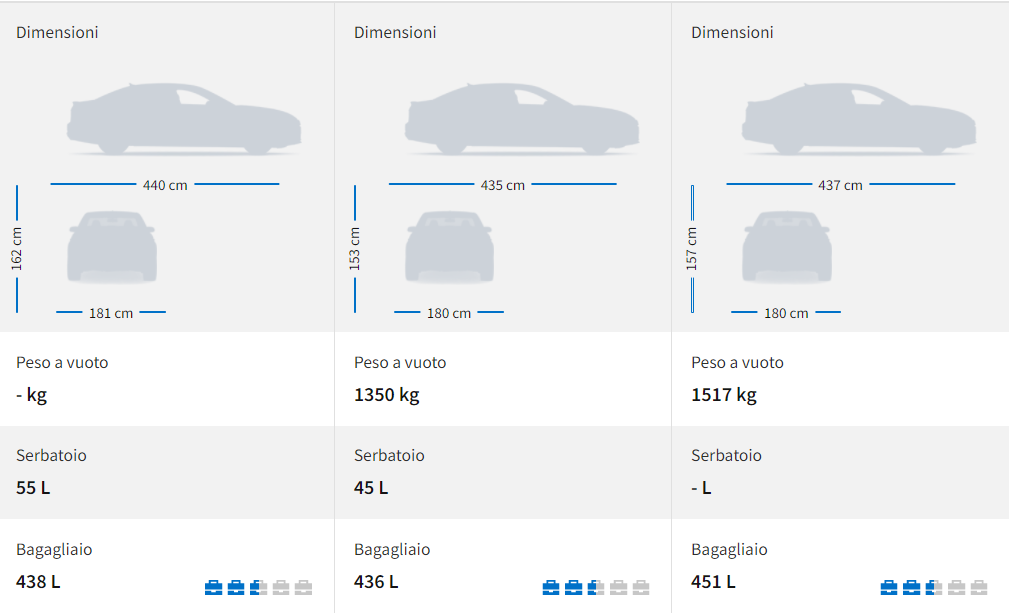The image size is (1009, 613).
Task: Click the 45 L Serbatoio value
Action: coord(371,488)
